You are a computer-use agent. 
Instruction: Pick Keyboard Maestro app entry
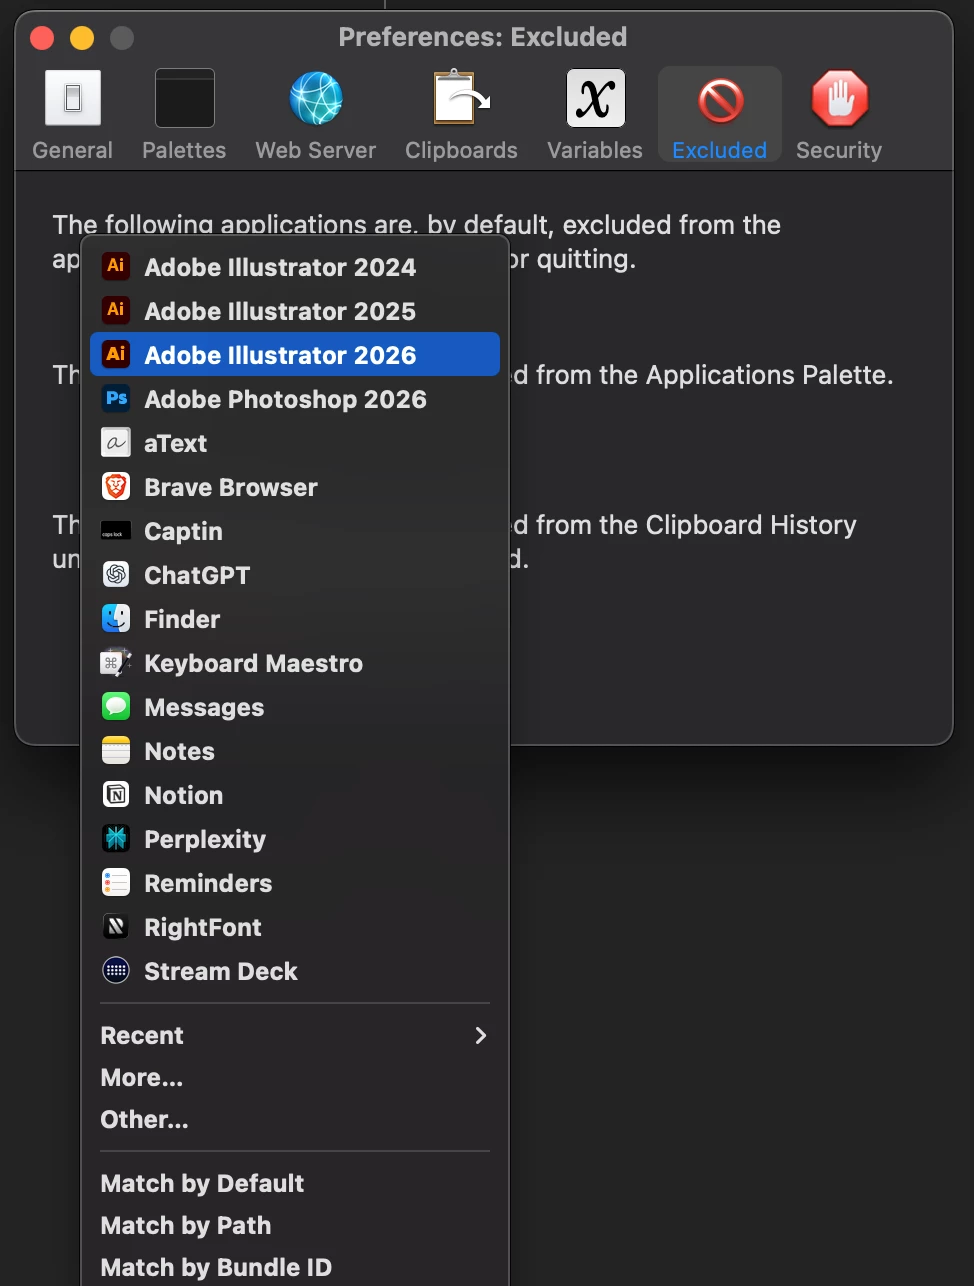click(x=295, y=663)
